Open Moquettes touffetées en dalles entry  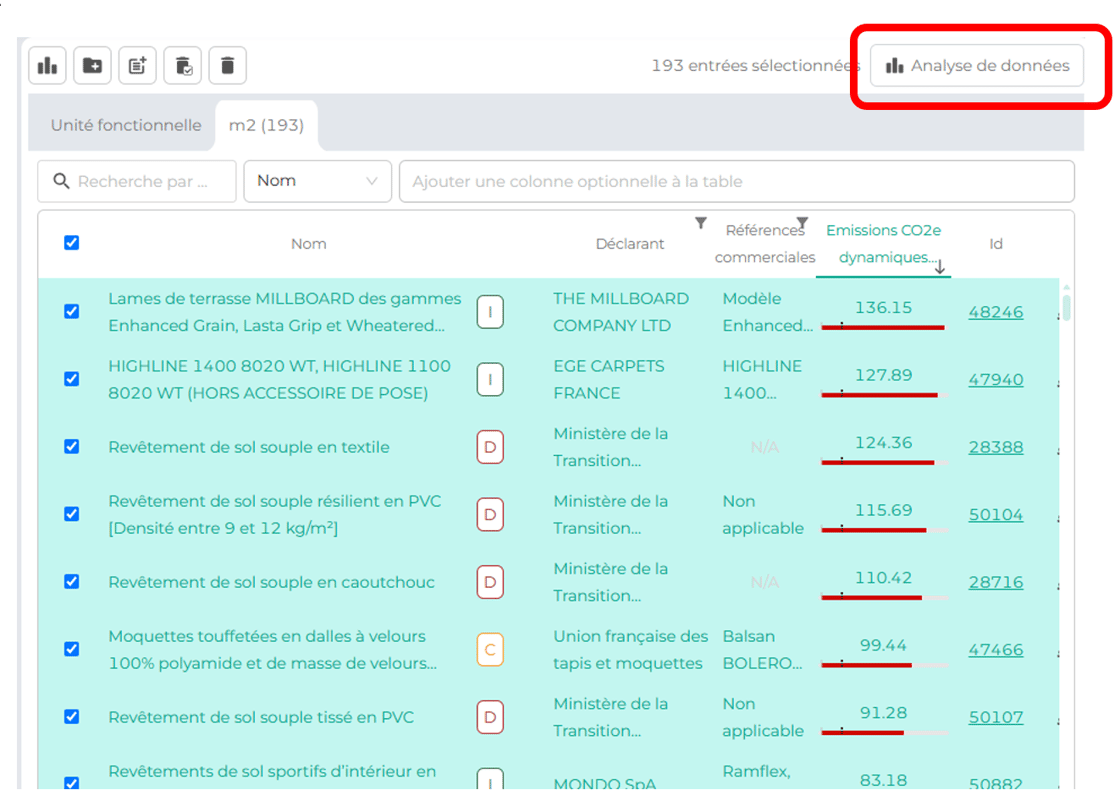click(272, 649)
